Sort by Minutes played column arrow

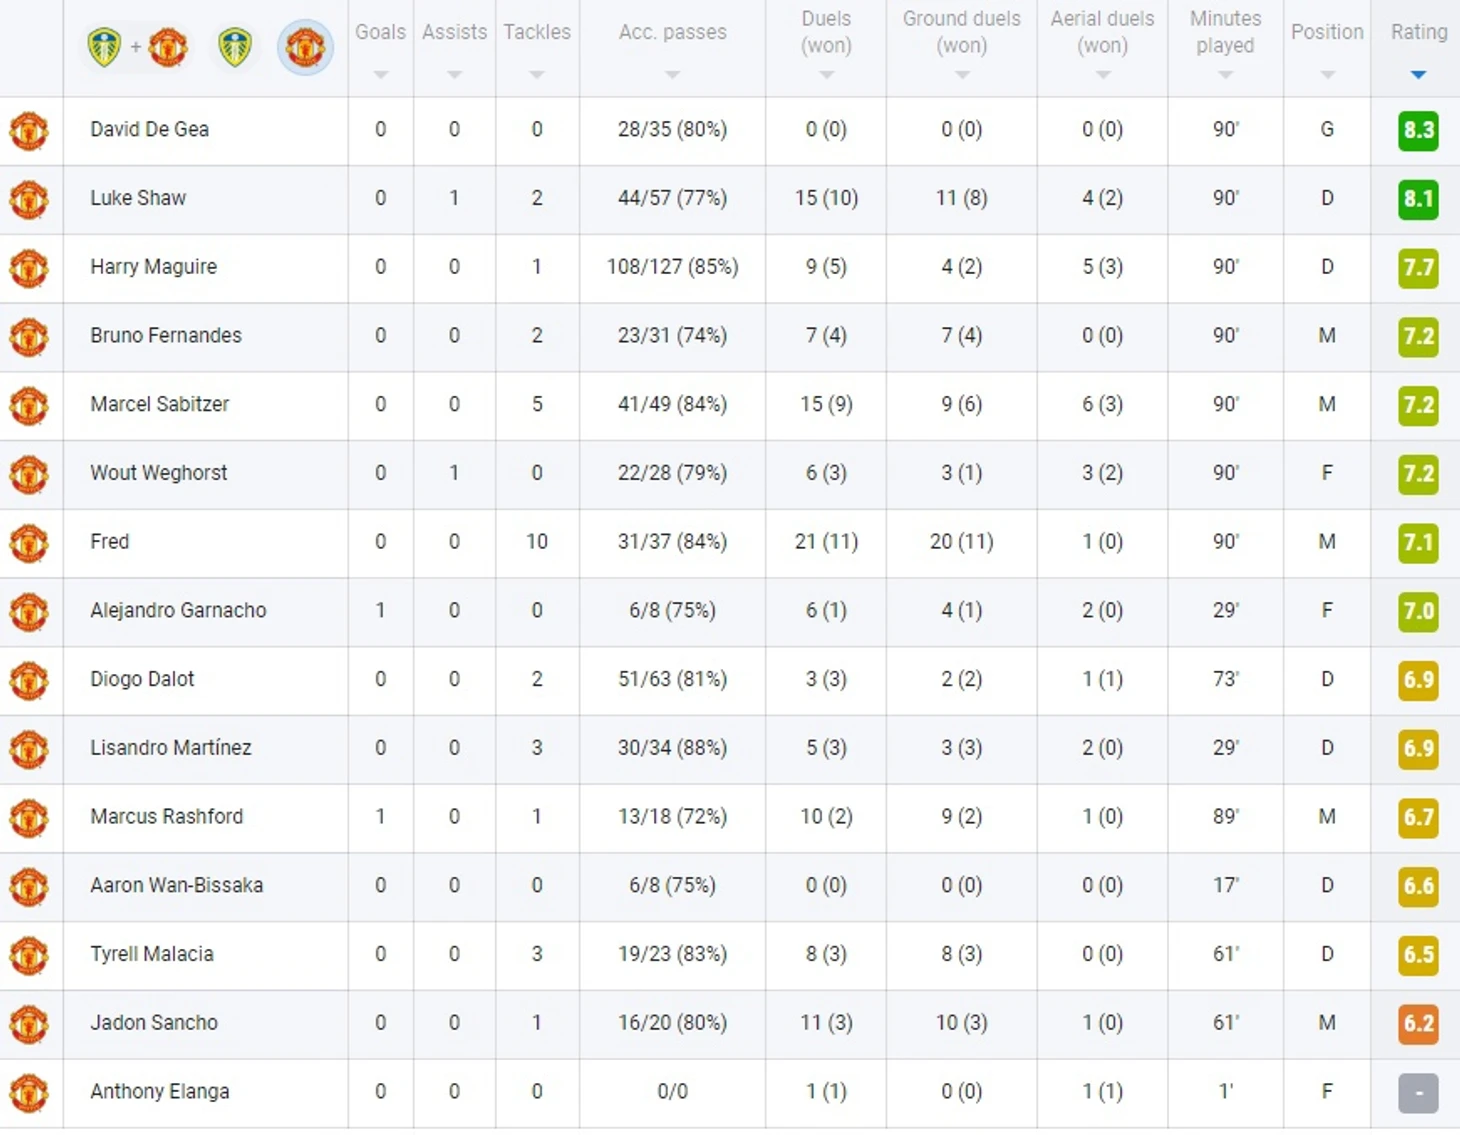(1226, 75)
